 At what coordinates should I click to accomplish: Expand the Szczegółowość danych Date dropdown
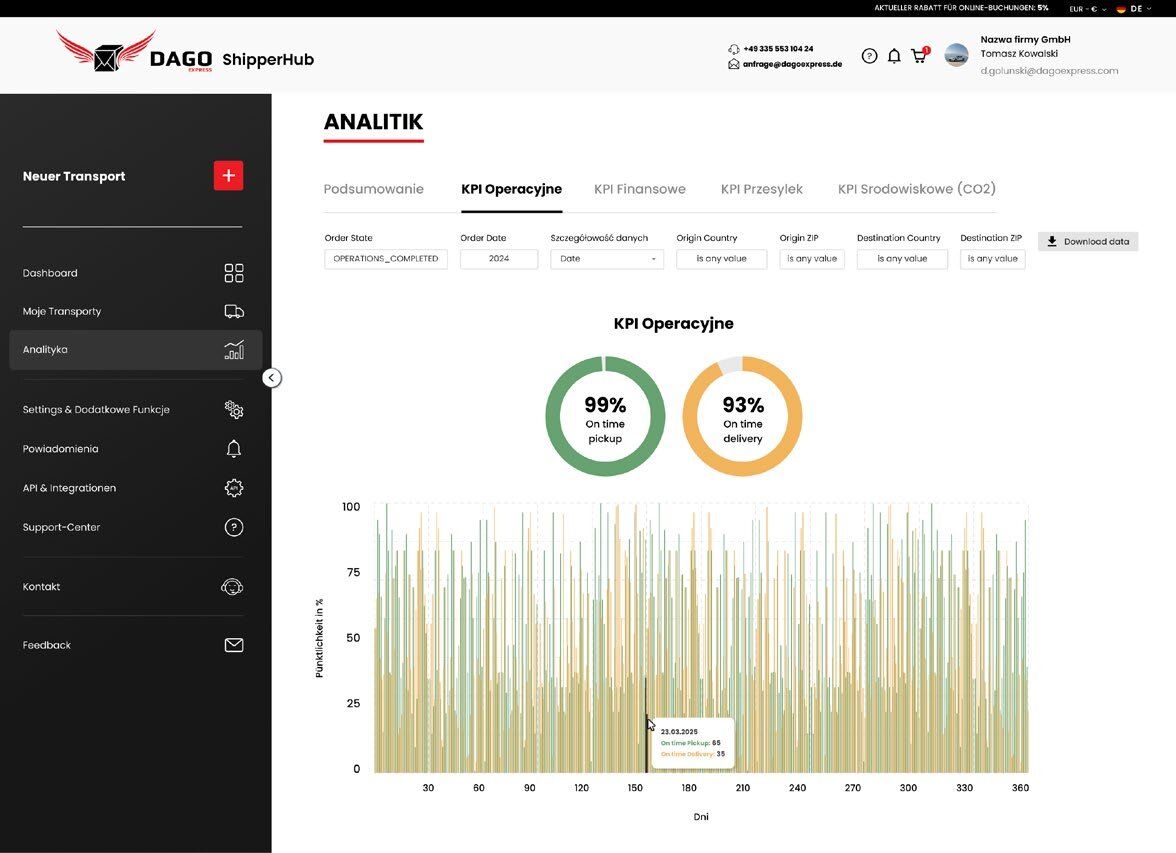607,259
